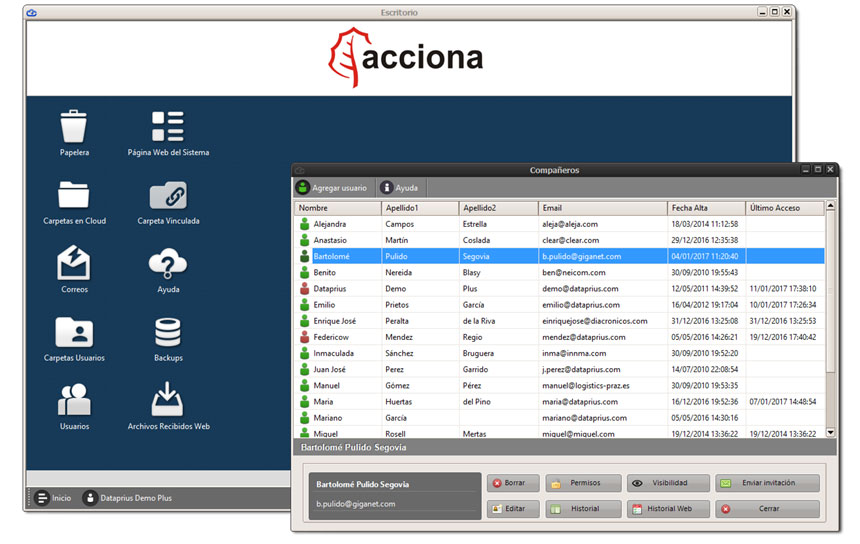This screenshot has height=544, width=860.
Task: Sort by the Nombre column header
Action: (x=338, y=208)
